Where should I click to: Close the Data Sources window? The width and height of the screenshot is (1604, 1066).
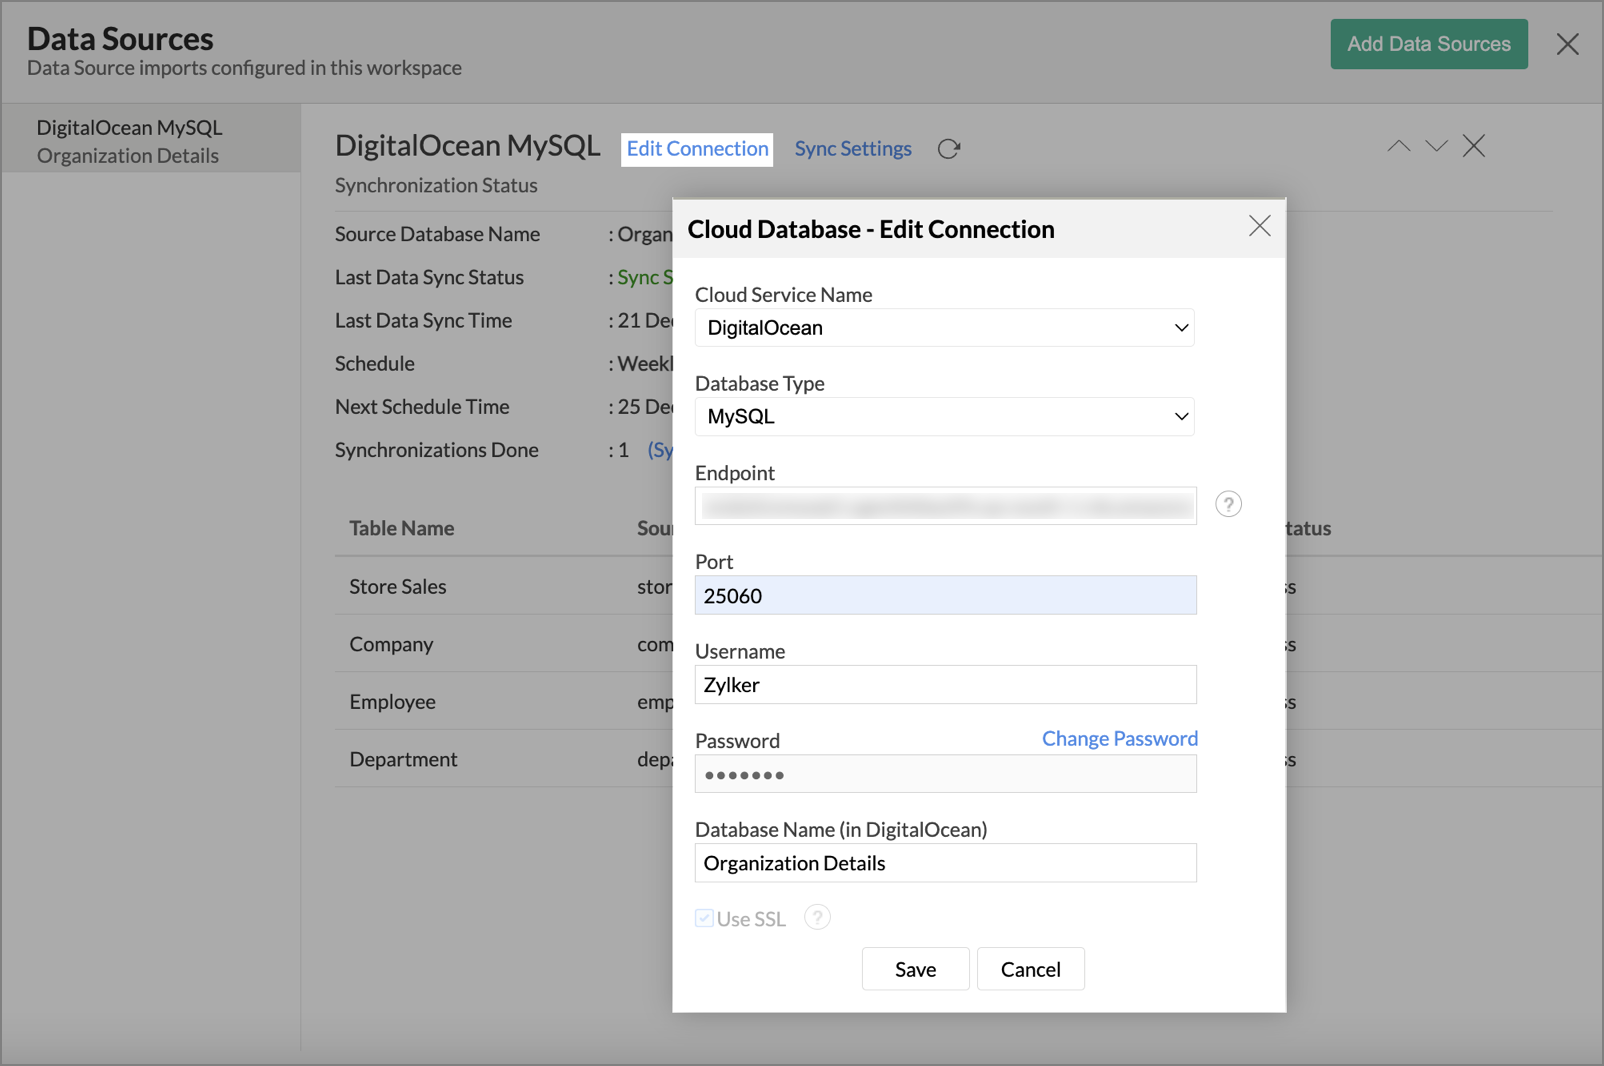point(1567,44)
